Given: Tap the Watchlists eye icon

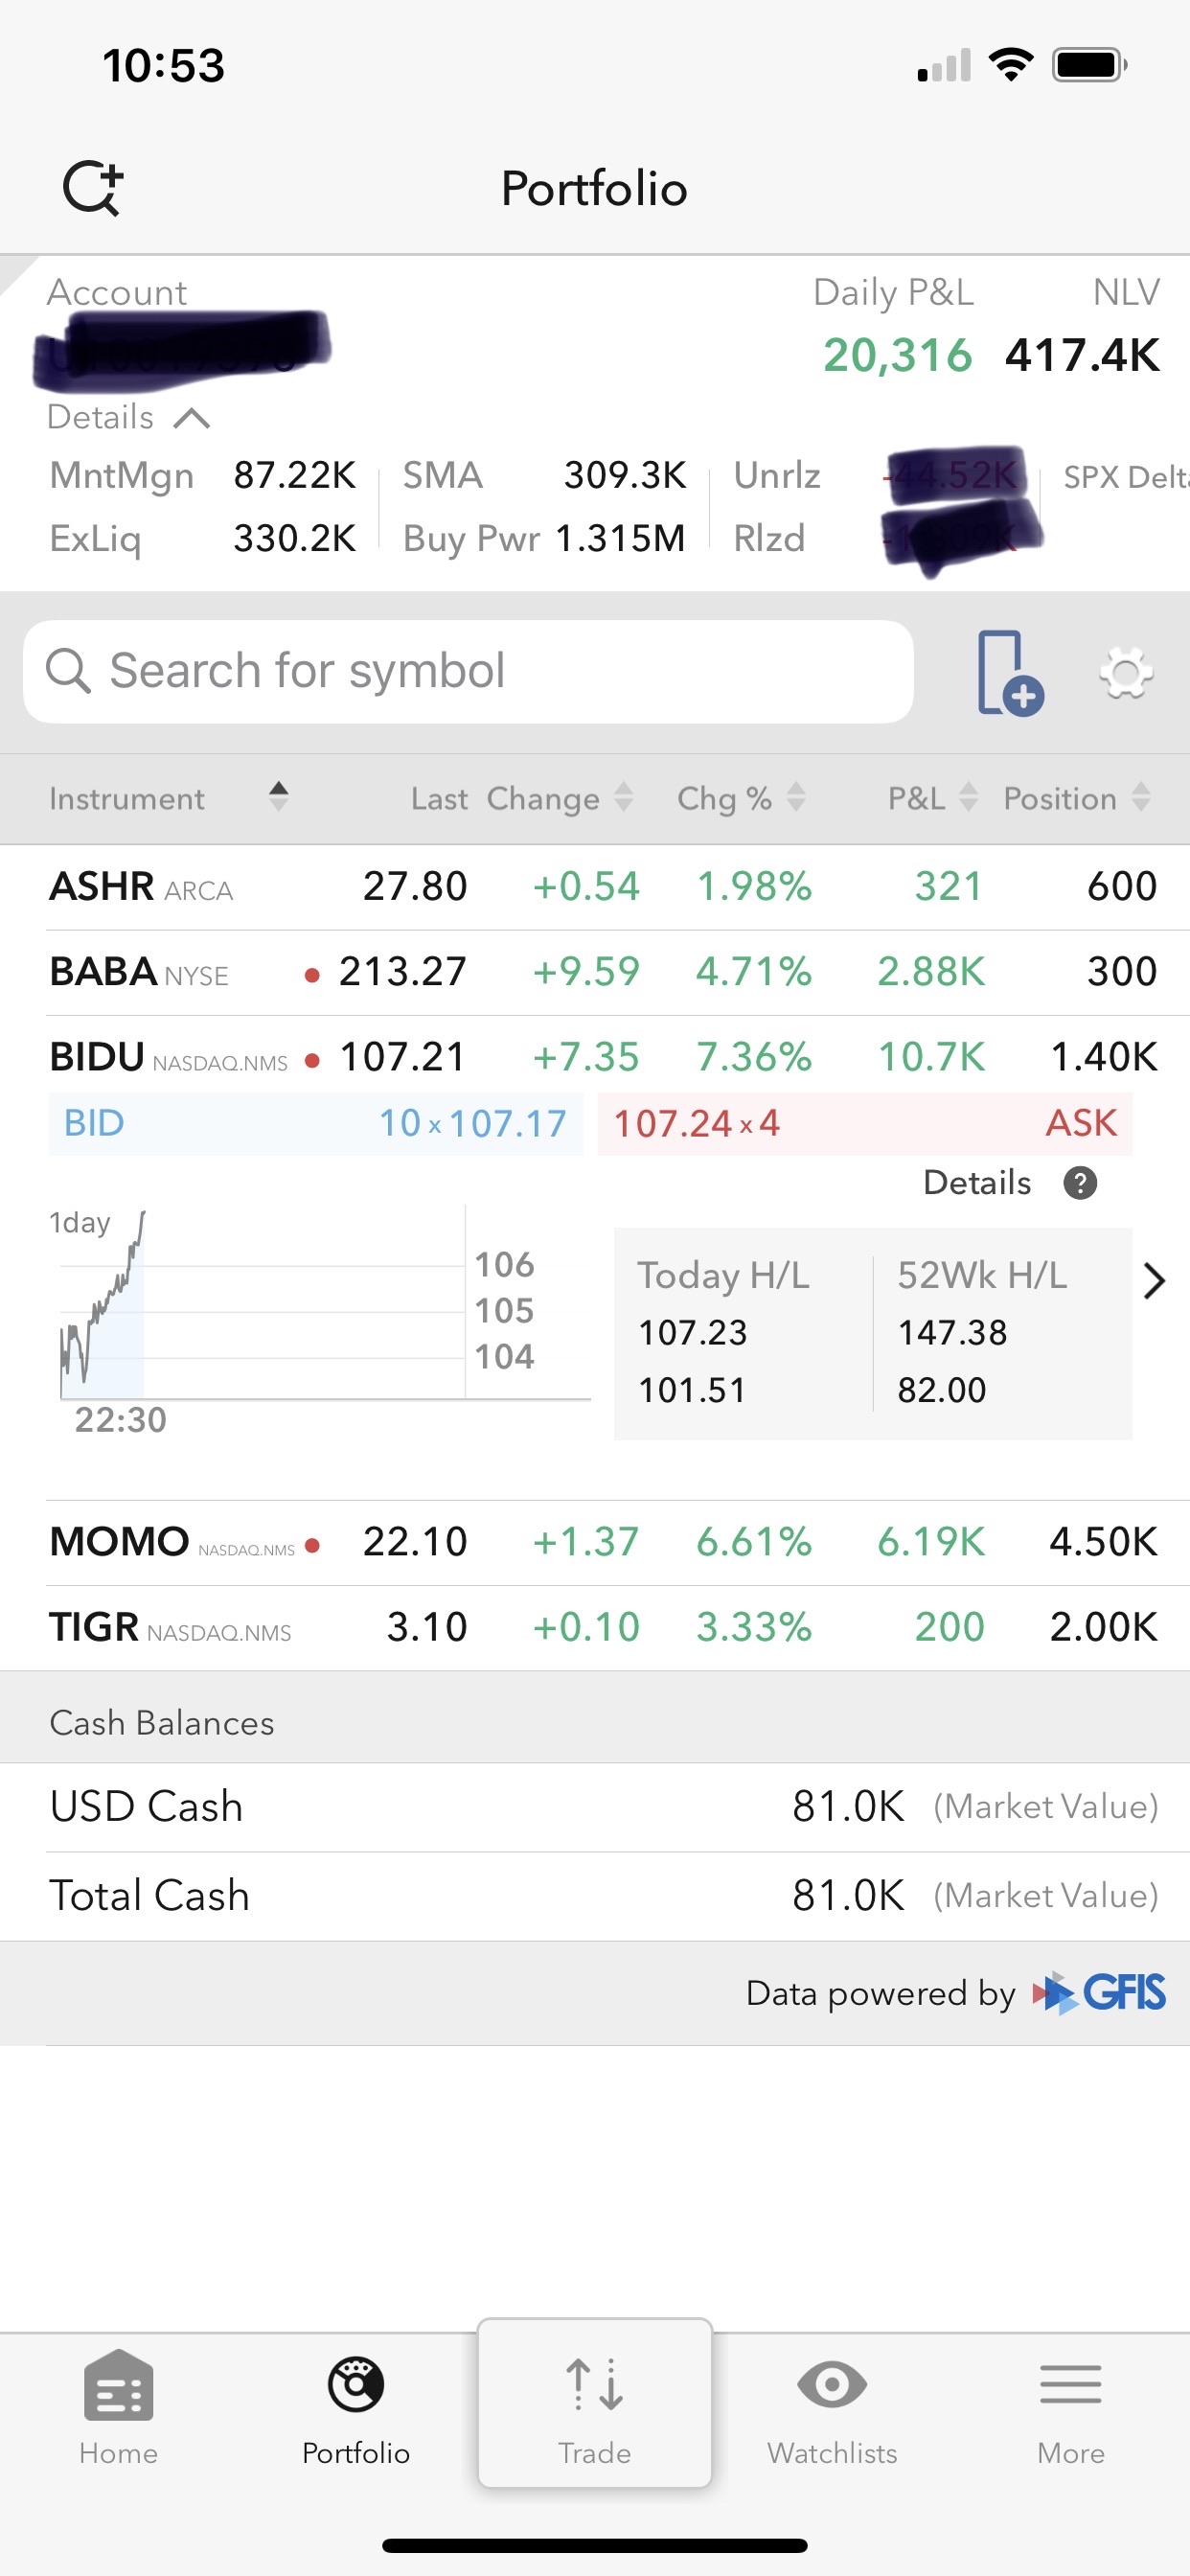Looking at the screenshot, I should pos(832,2385).
